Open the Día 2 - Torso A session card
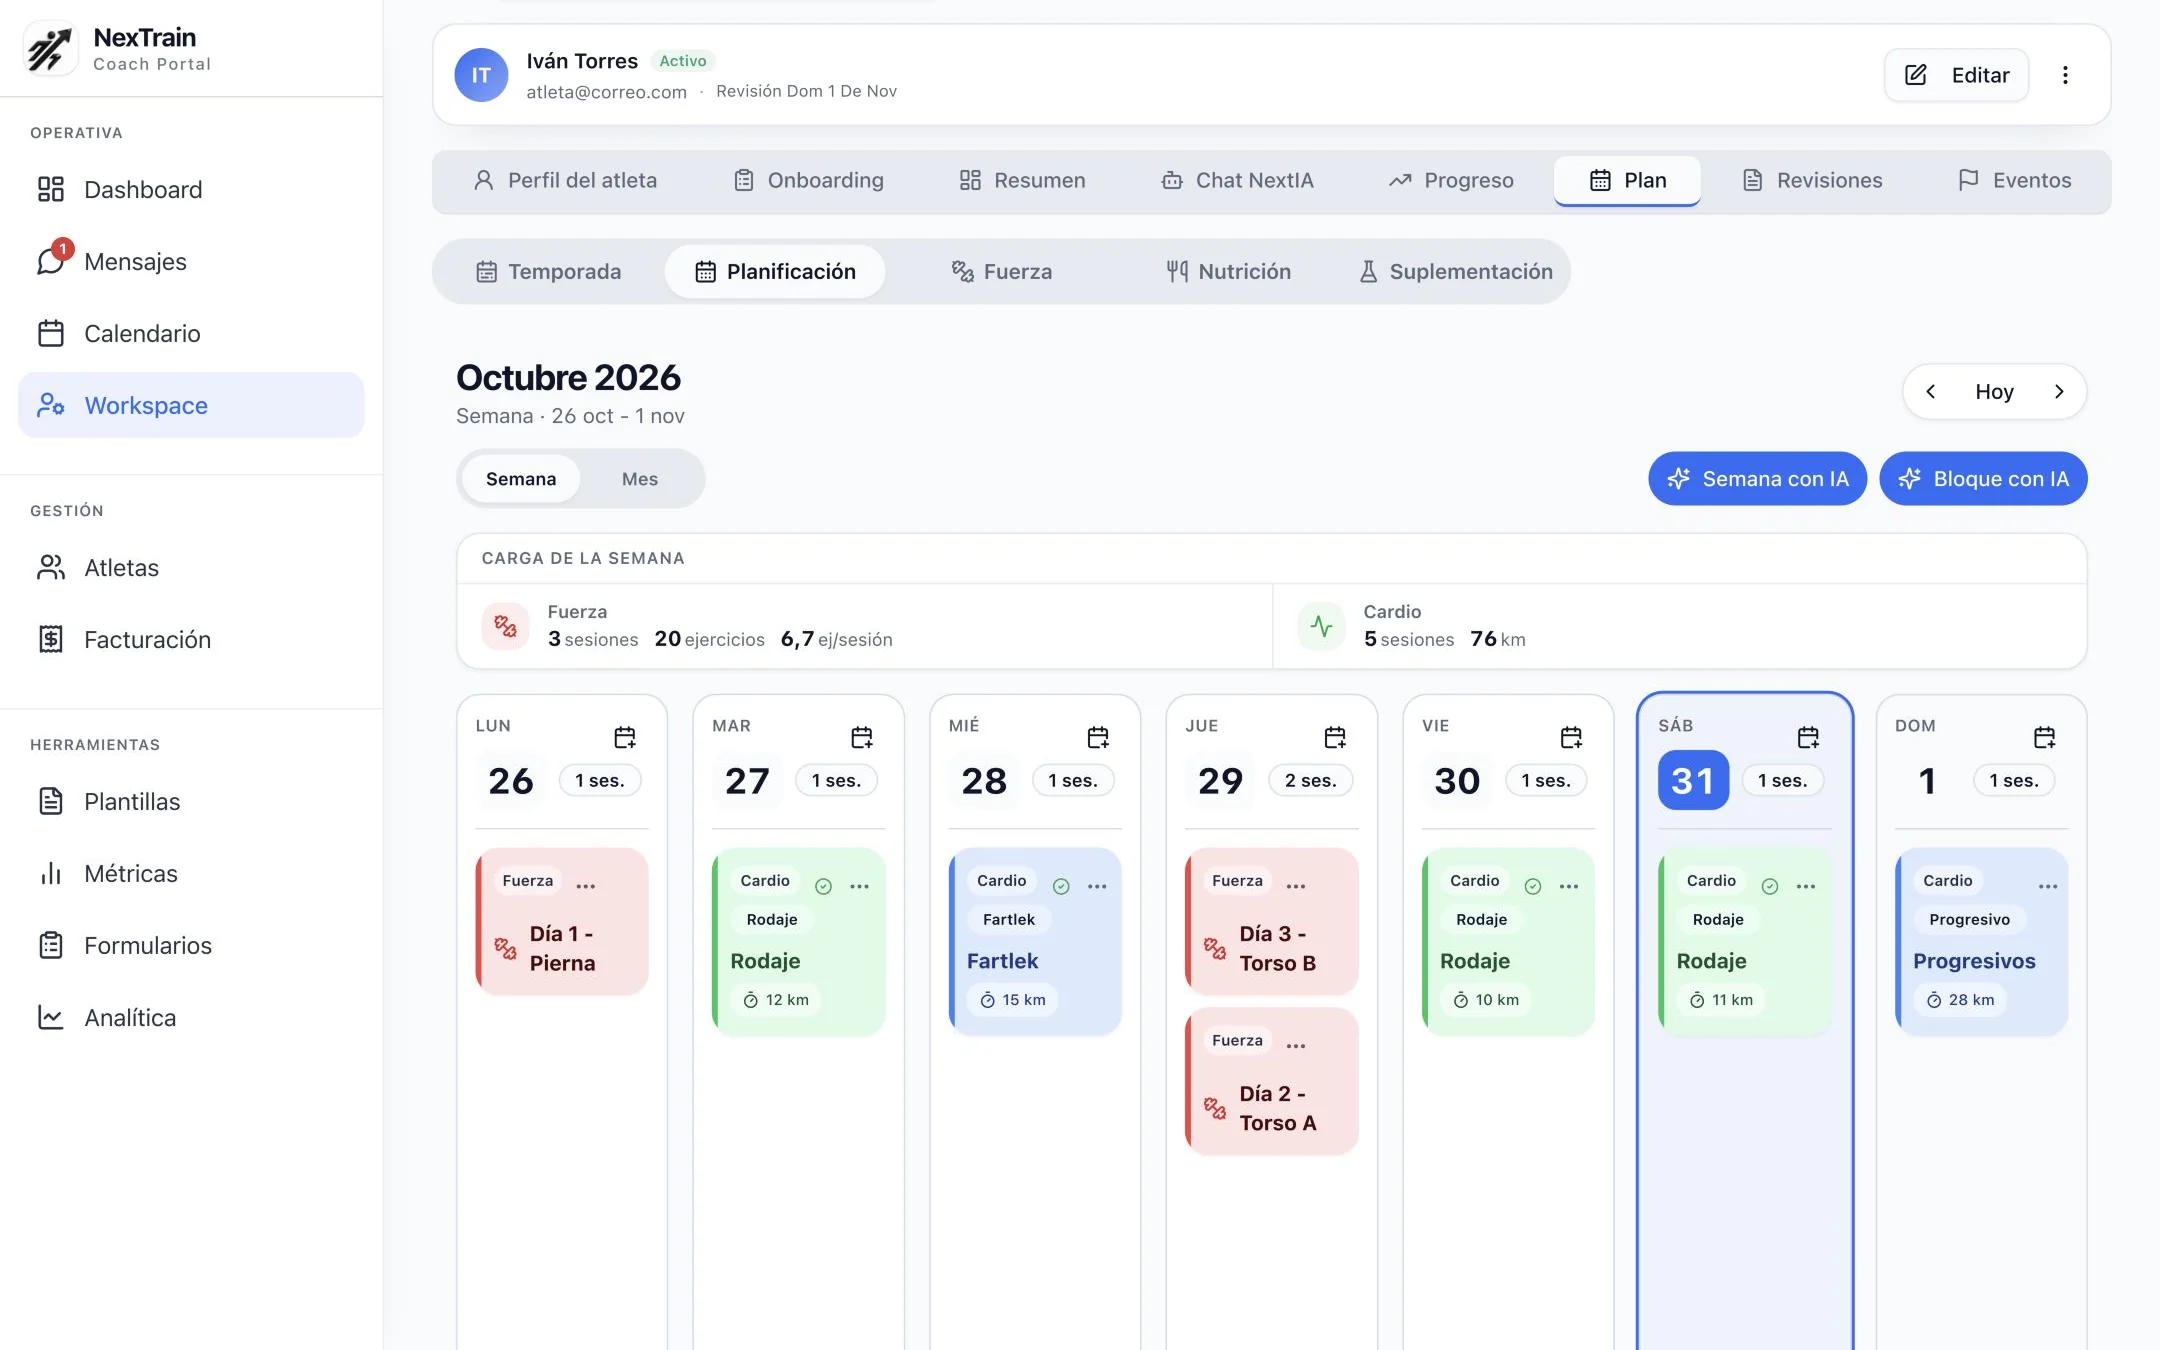The height and width of the screenshot is (1350, 2160). [1271, 1081]
